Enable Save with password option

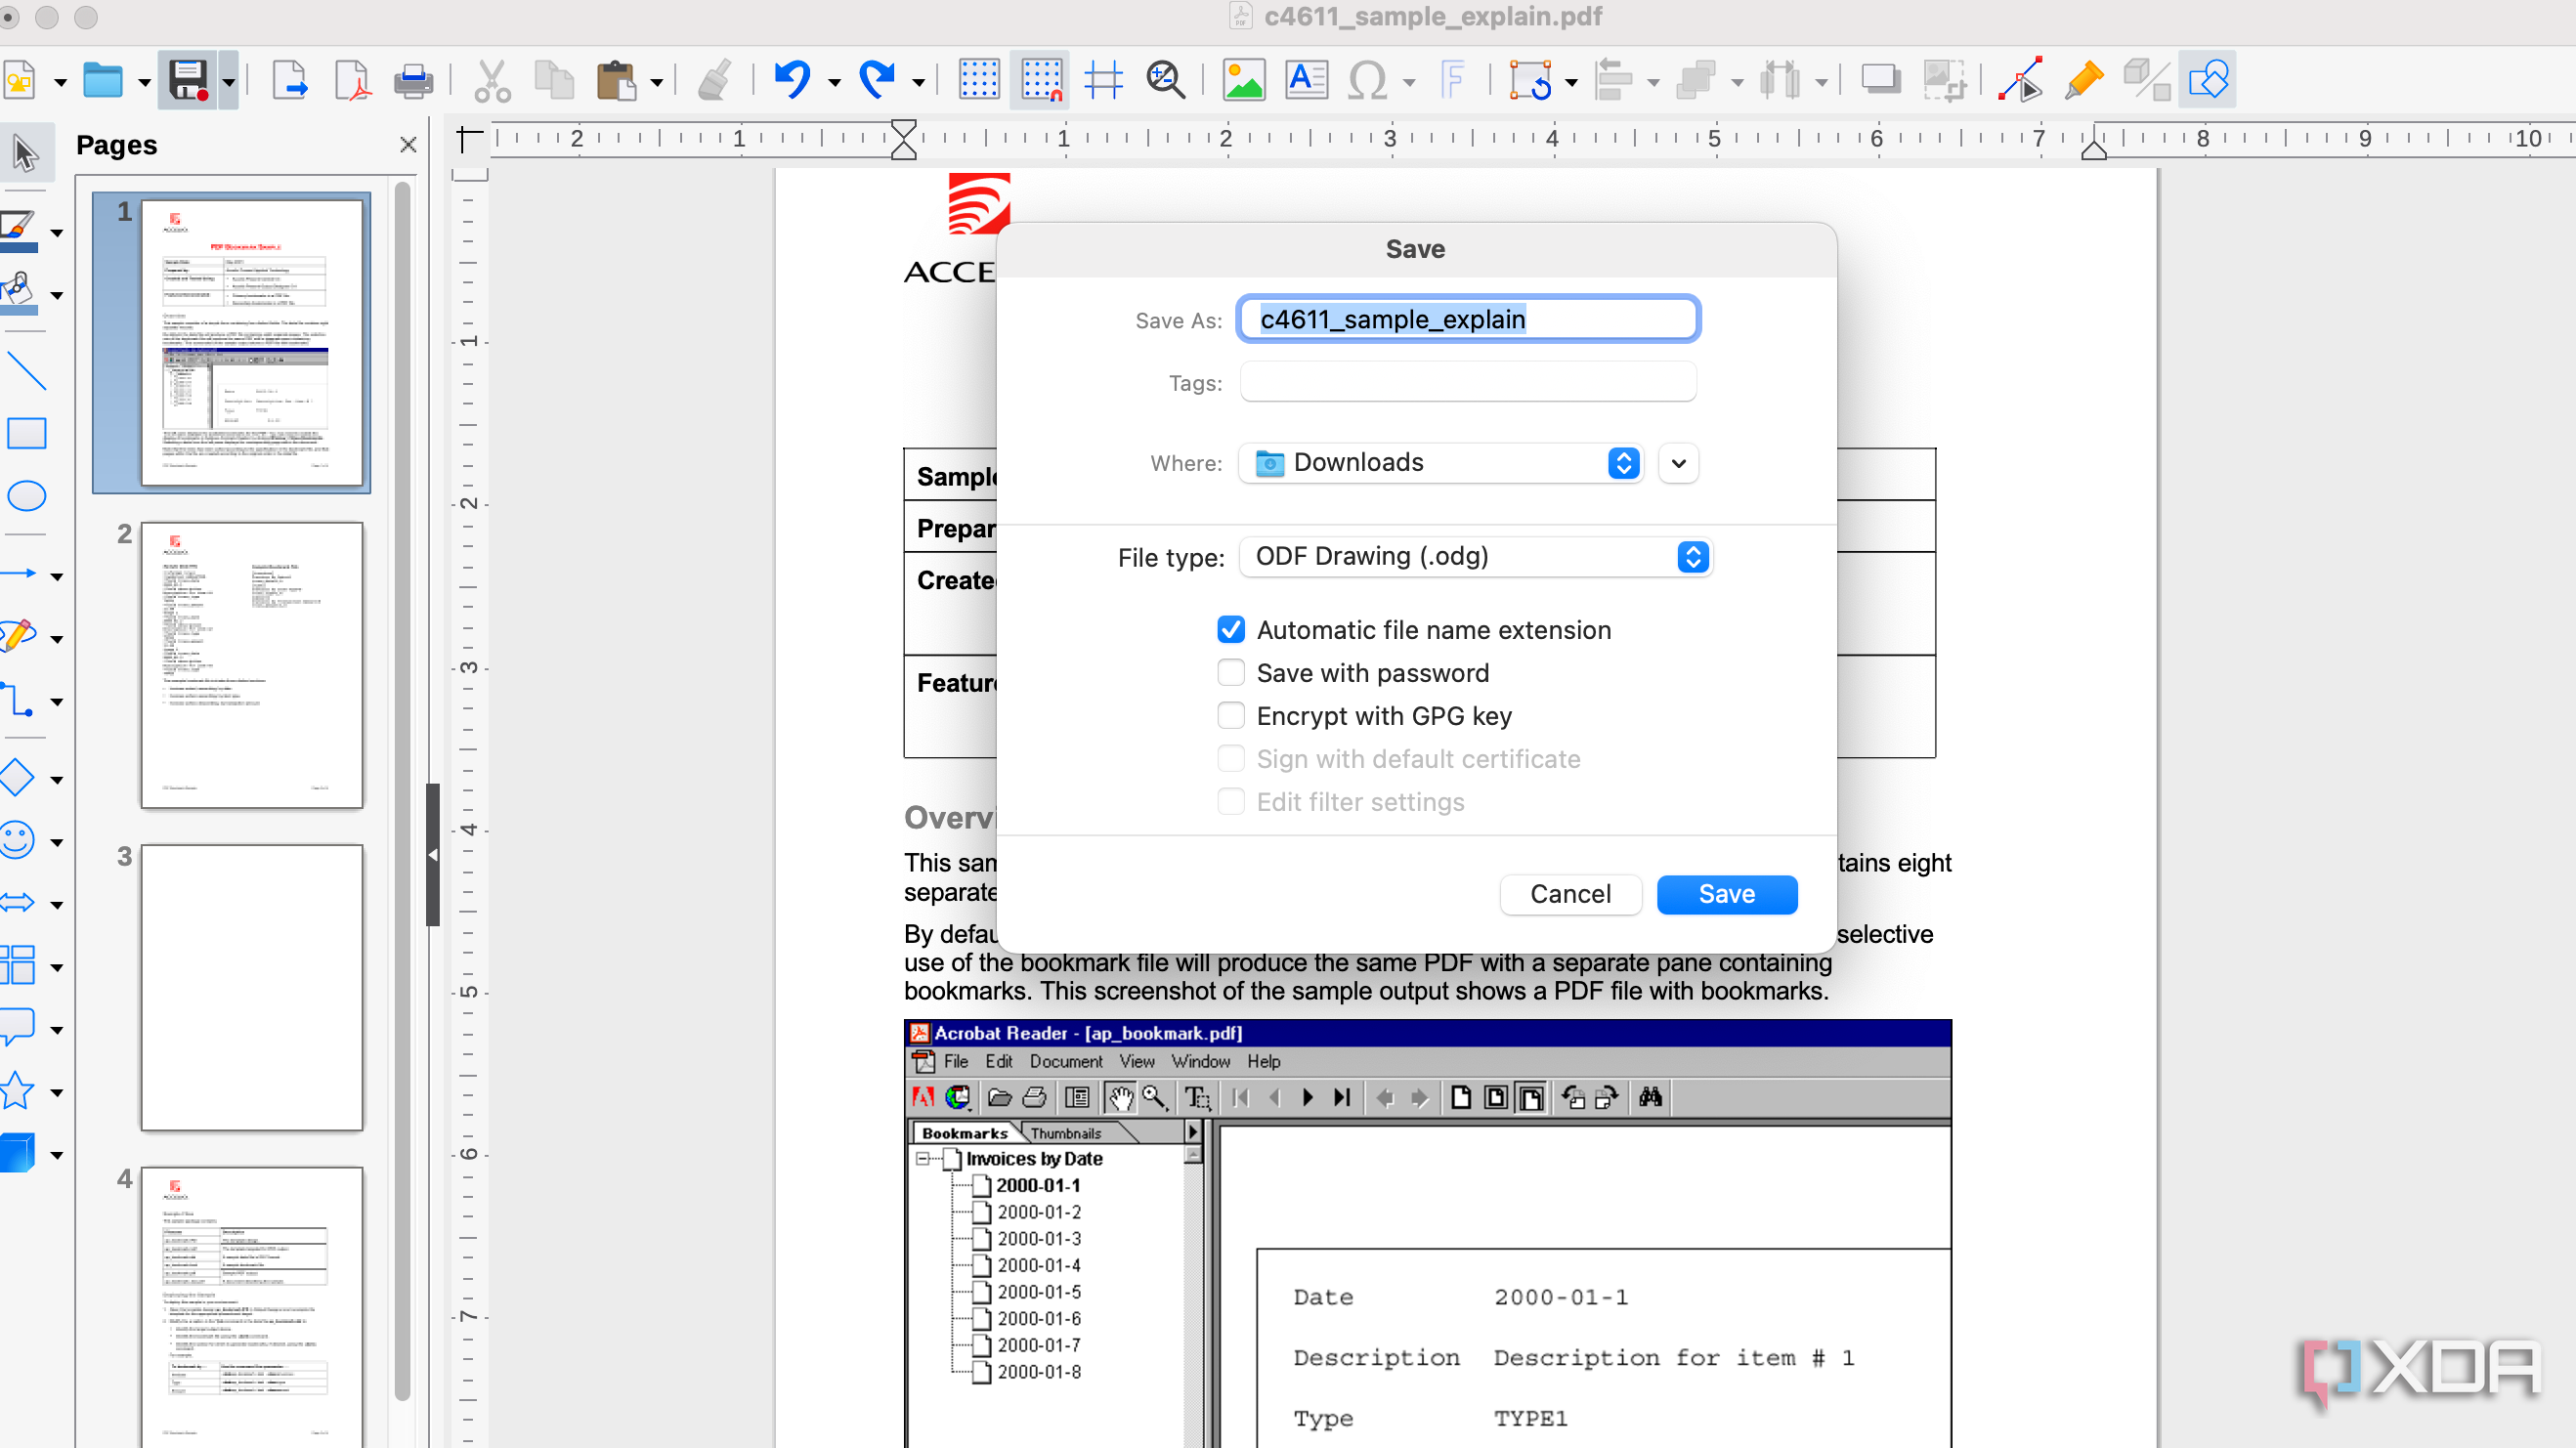coord(1231,673)
